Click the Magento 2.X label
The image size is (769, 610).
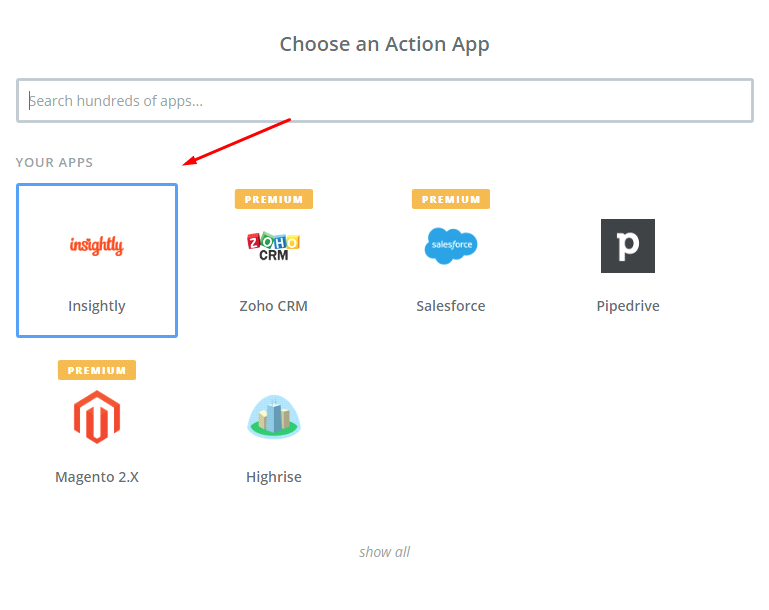click(x=97, y=477)
